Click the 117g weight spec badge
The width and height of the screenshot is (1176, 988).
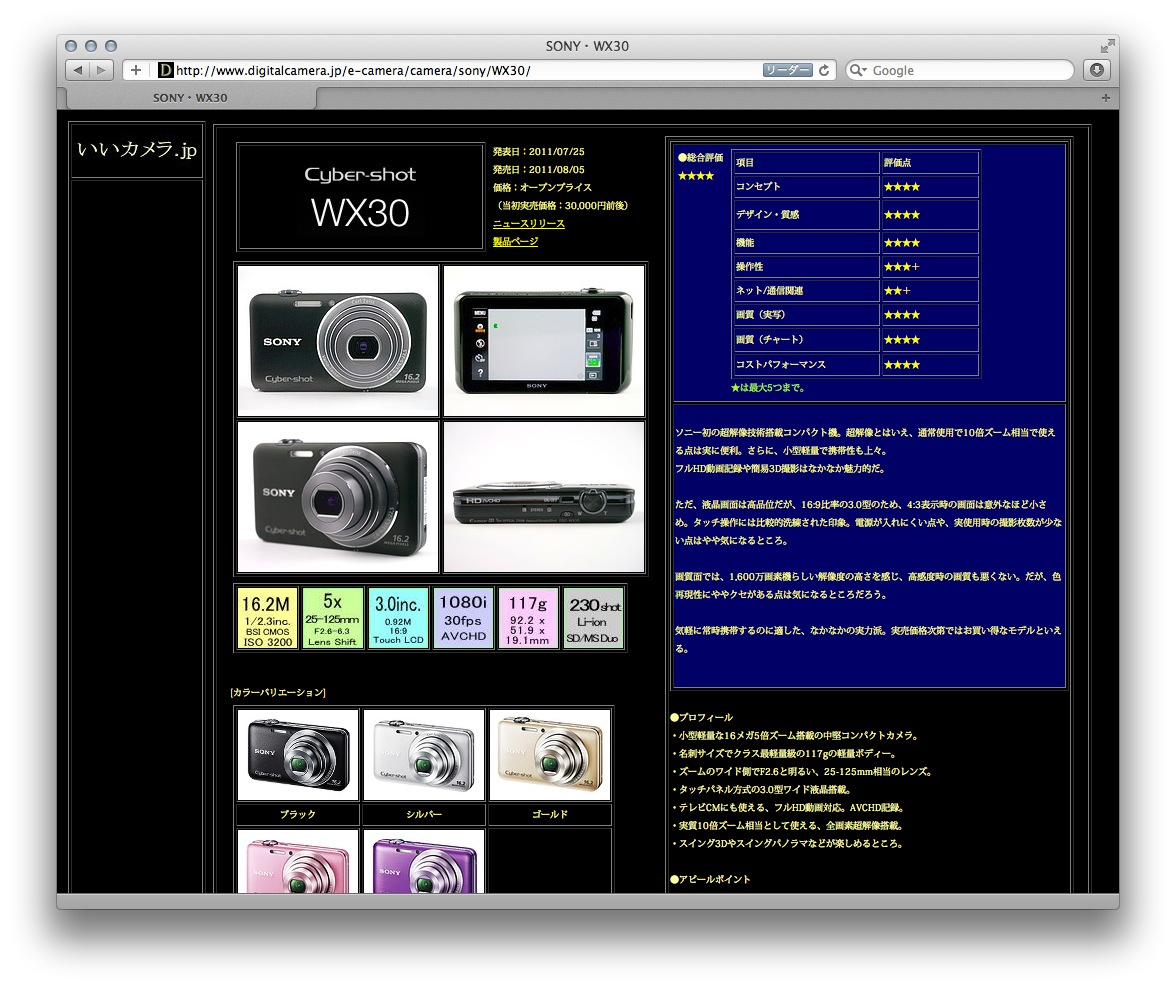coord(528,619)
